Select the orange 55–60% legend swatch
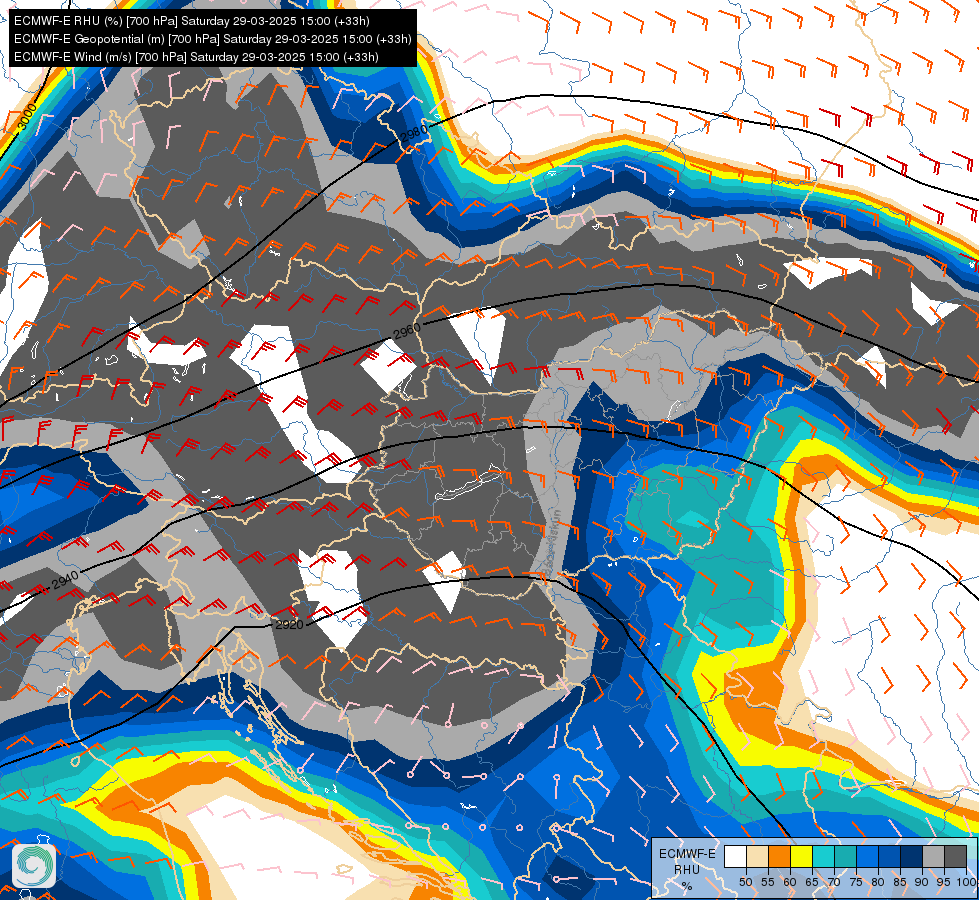Image resolution: width=979 pixels, height=900 pixels. pos(779,856)
